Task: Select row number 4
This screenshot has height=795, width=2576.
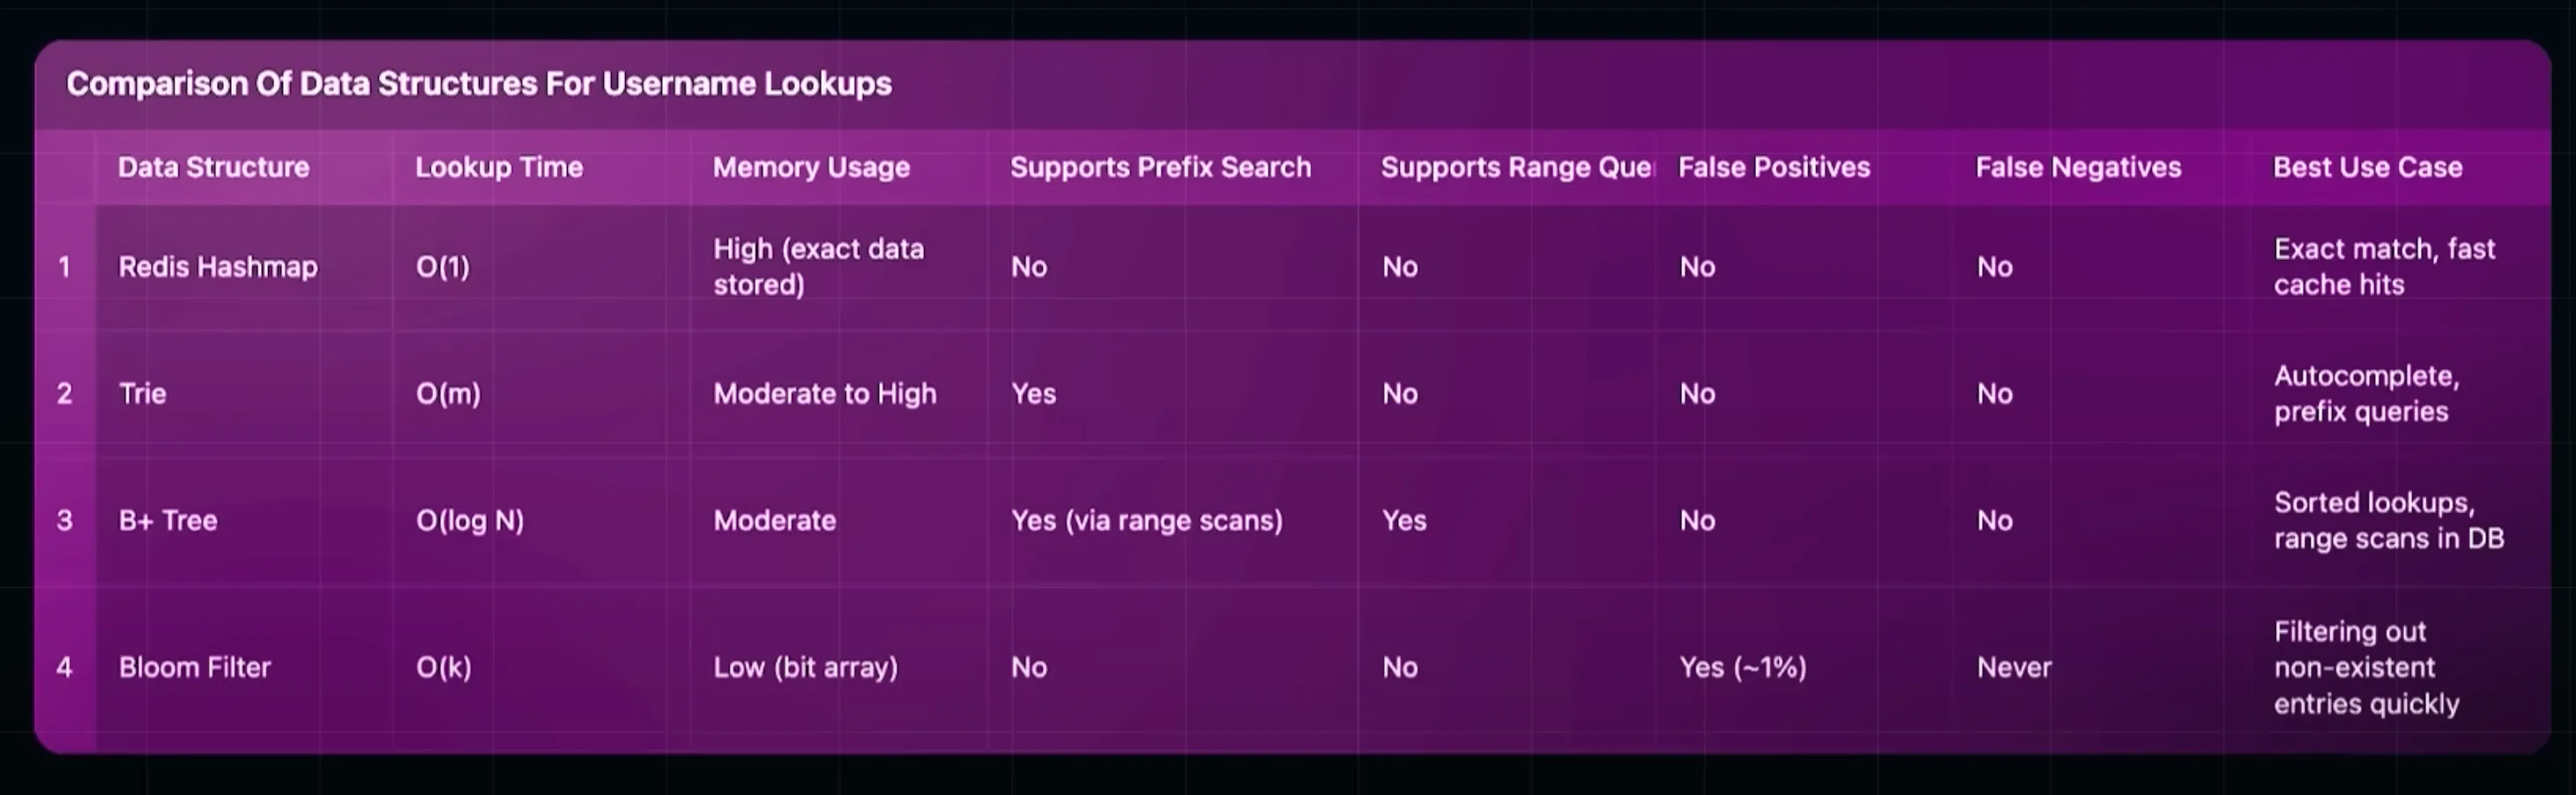Action: point(65,668)
